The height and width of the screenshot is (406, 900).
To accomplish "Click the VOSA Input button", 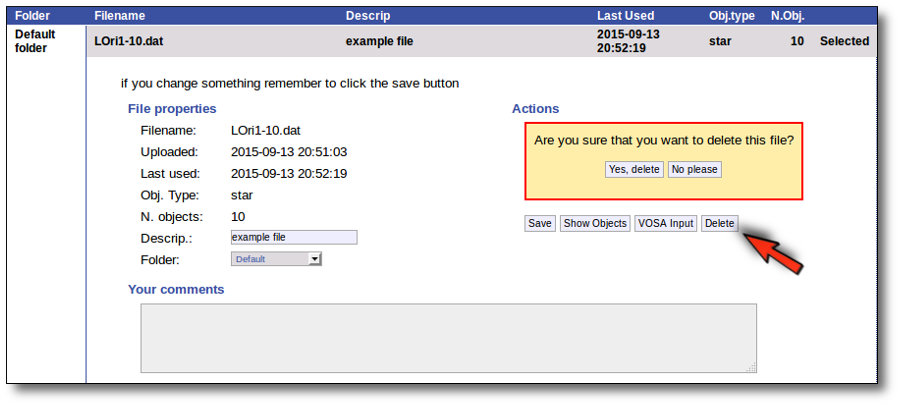I will coord(666,223).
